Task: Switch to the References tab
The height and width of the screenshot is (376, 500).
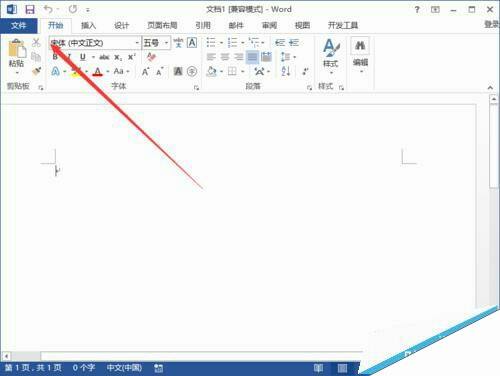Action: (203, 25)
